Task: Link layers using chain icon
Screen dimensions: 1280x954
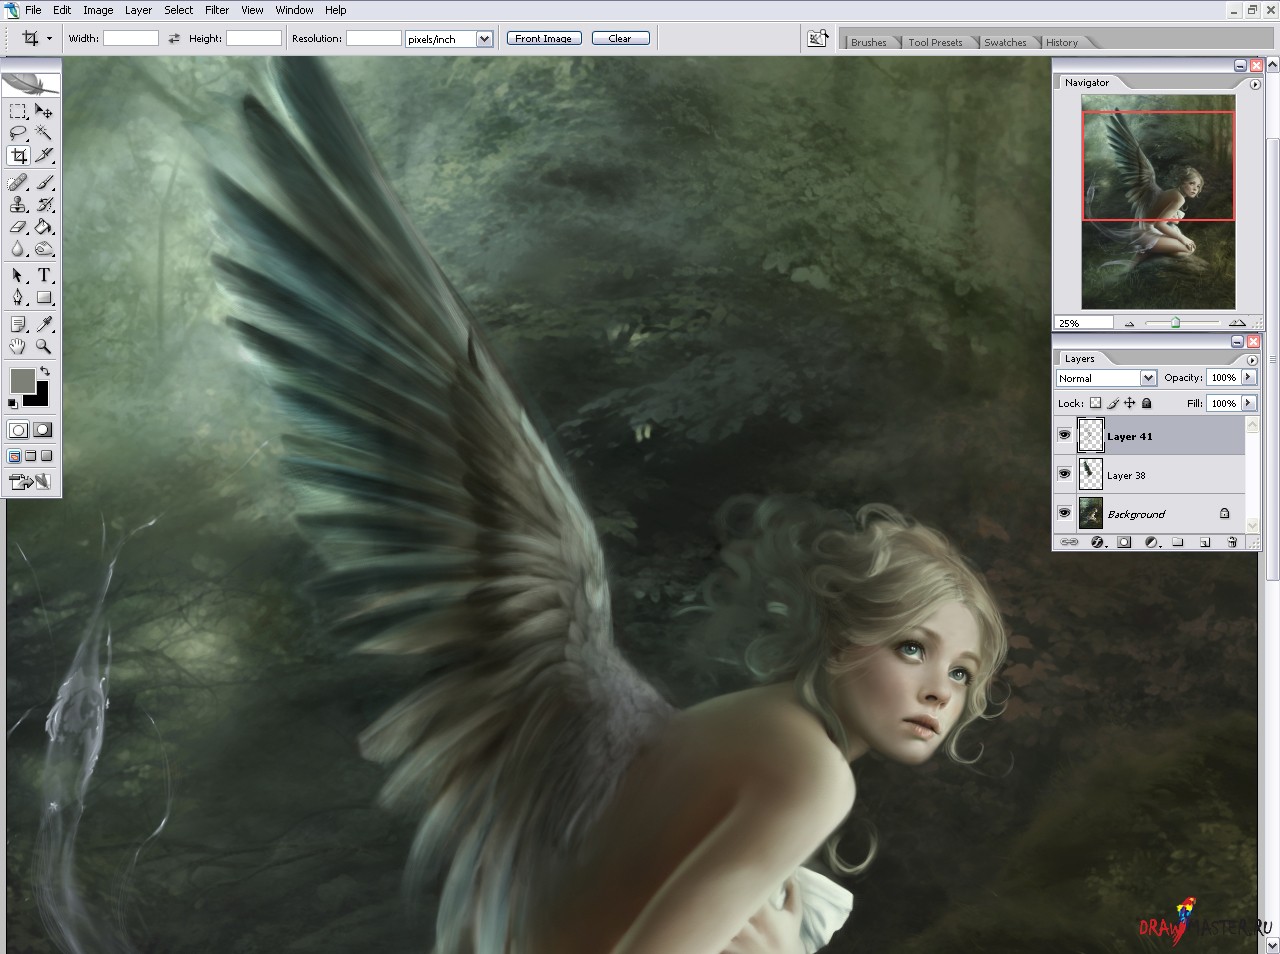Action: pos(1069,542)
